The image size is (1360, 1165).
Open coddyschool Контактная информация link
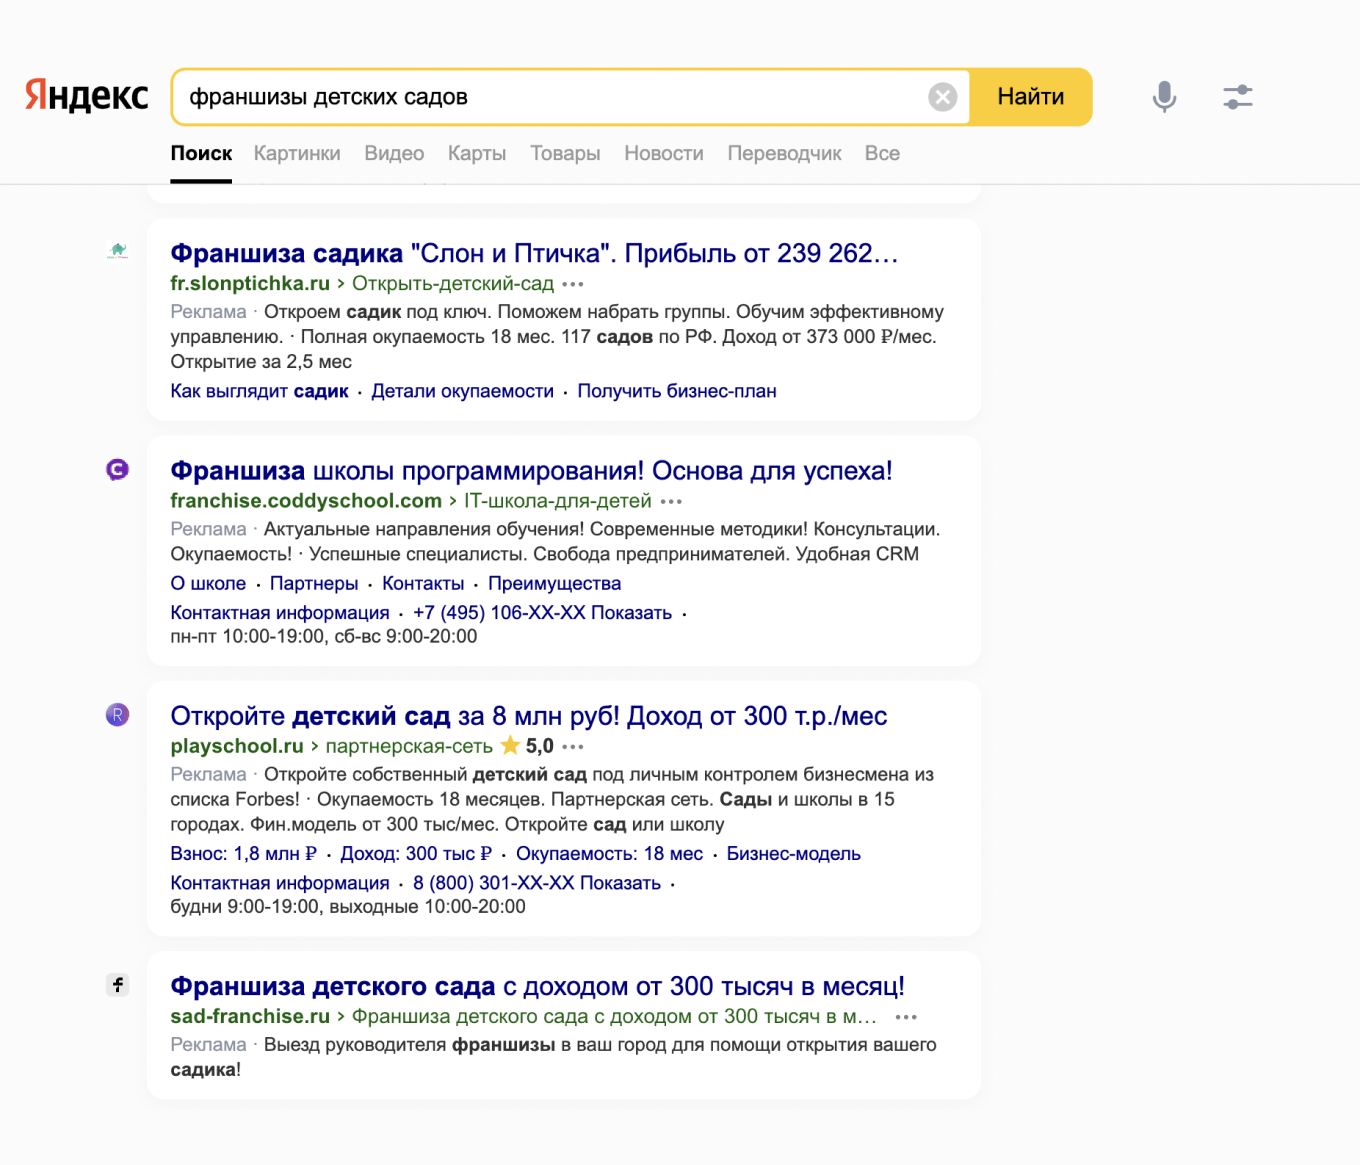(x=280, y=612)
